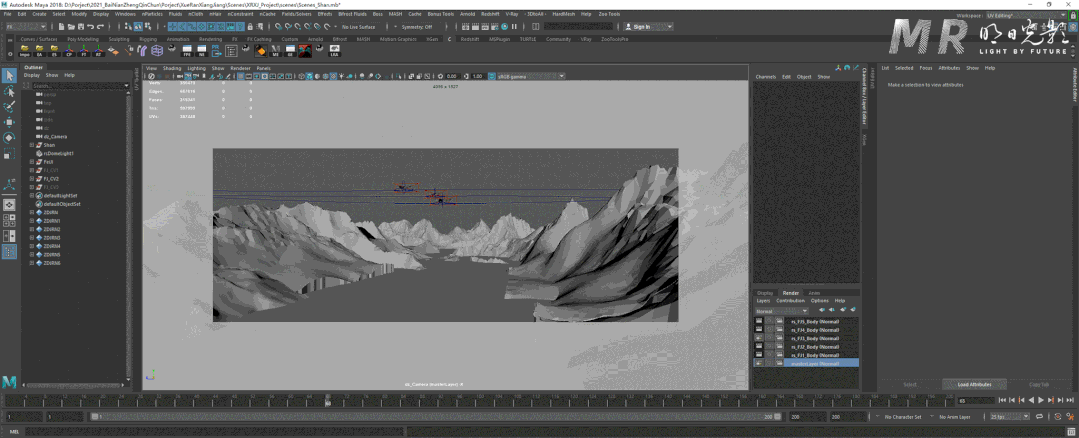The width and height of the screenshot is (1079, 438).
Task: Click the Open Scene folder icon
Action: [x=72, y=27]
